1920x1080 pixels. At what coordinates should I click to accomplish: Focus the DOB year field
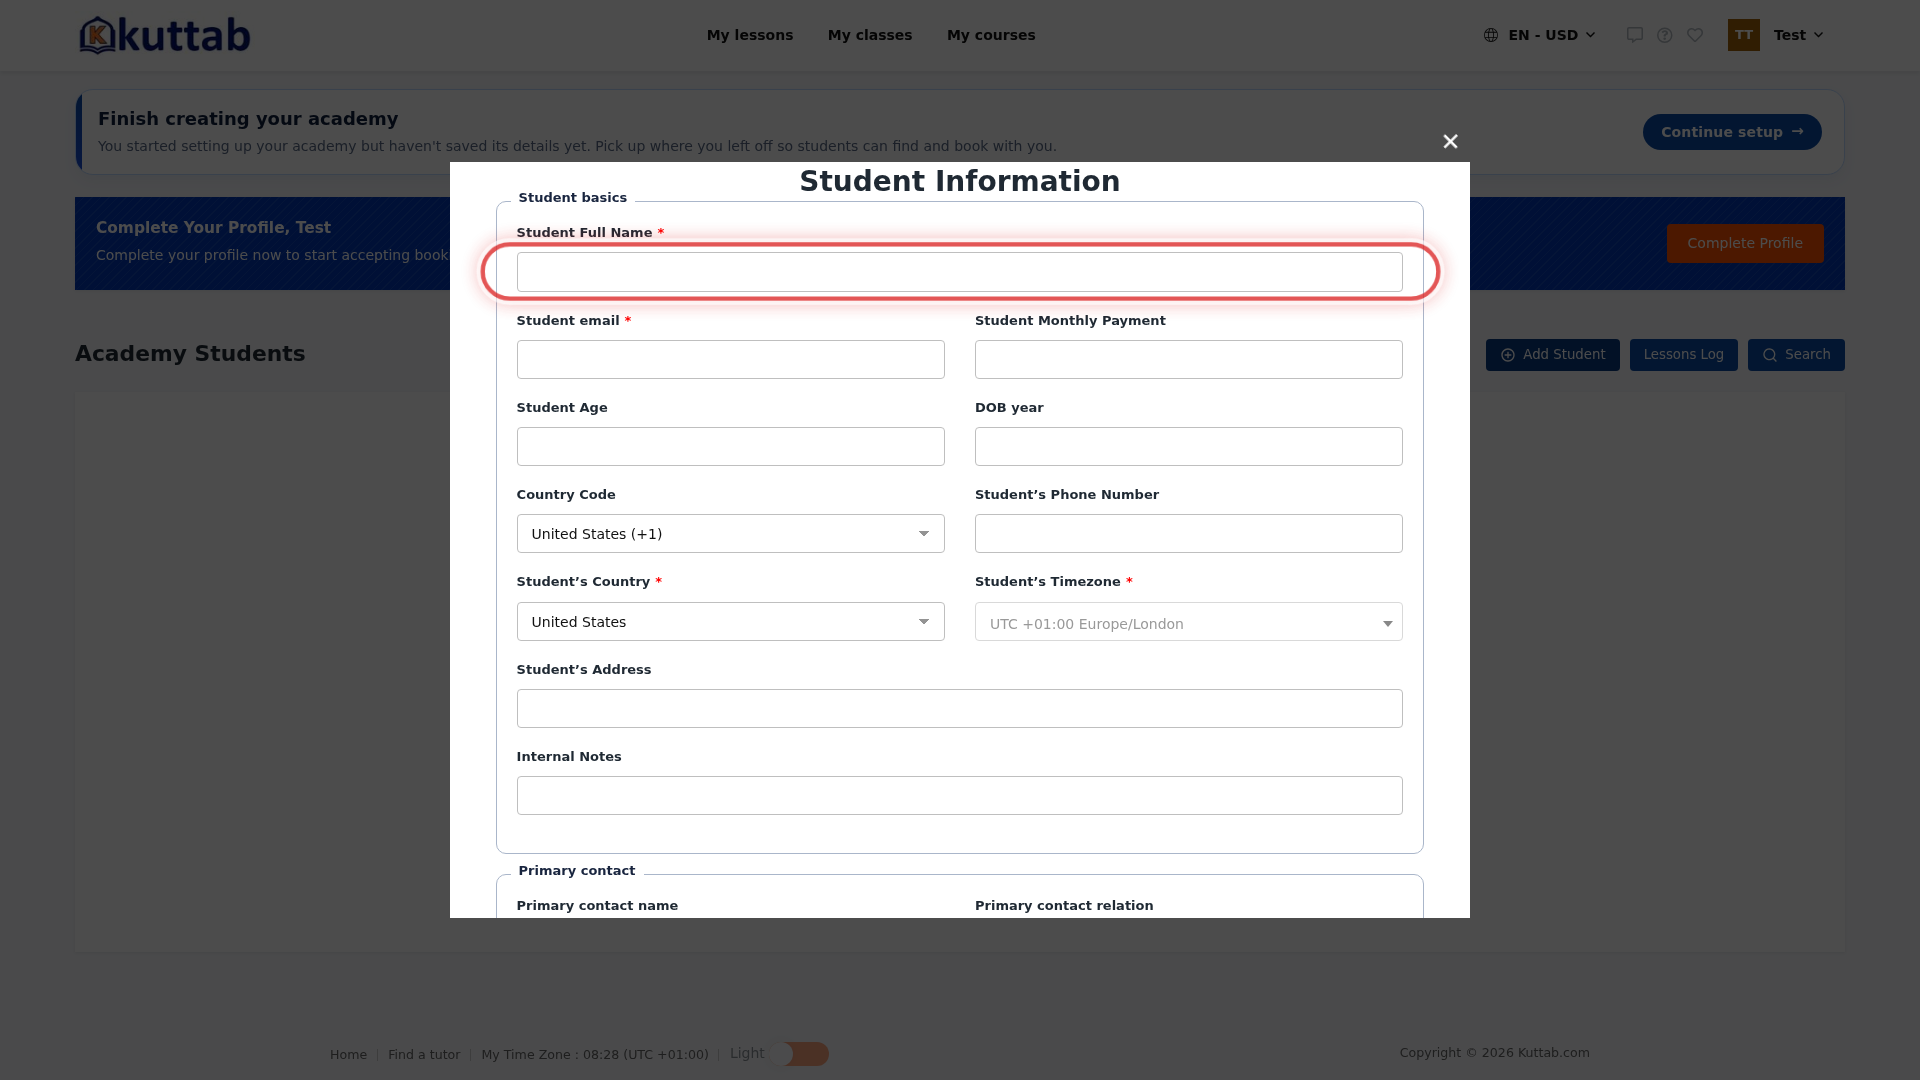click(1188, 447)
